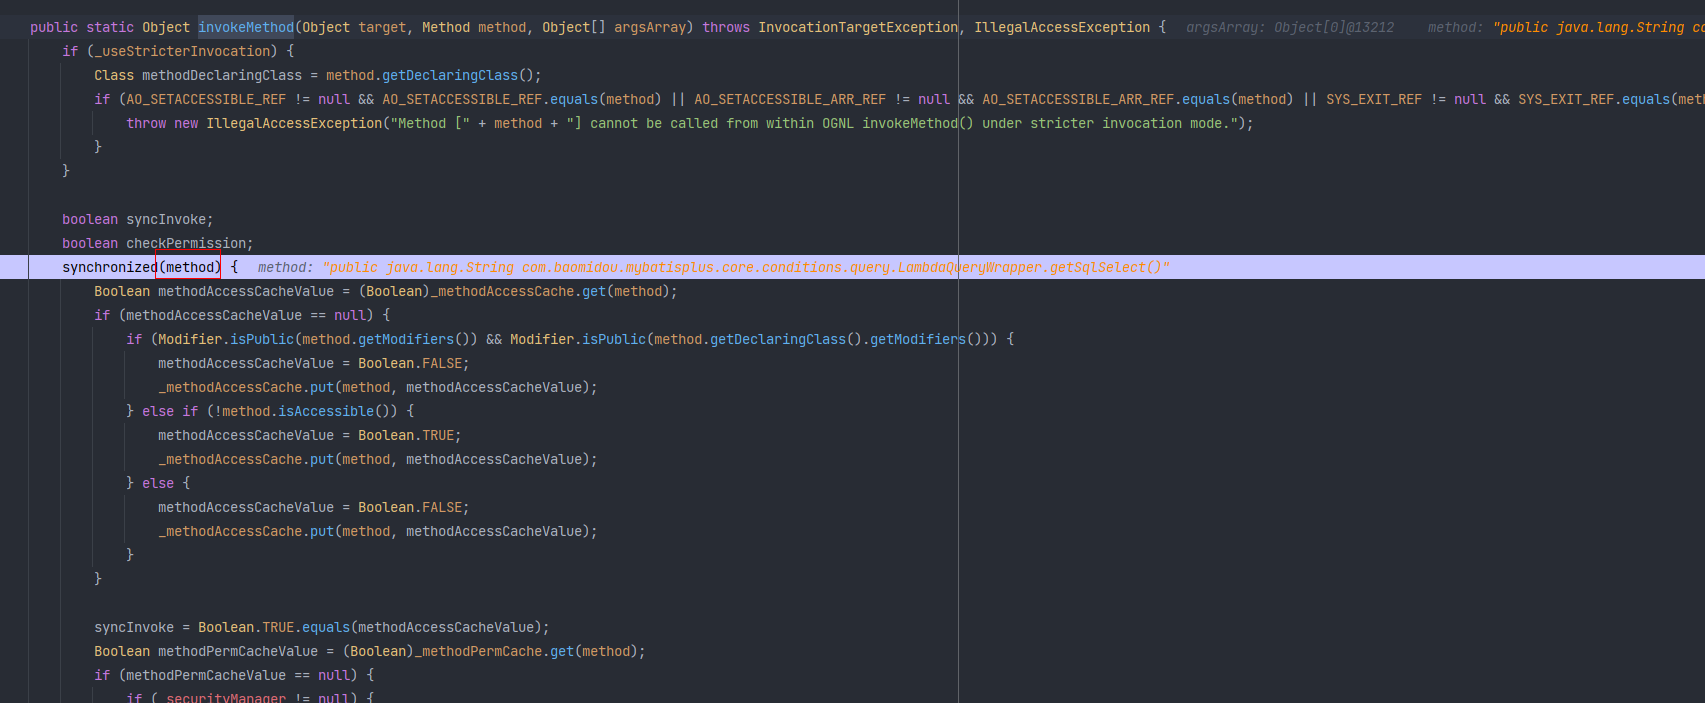Click IllegalAccessException in the throw statement

[294, 123]
